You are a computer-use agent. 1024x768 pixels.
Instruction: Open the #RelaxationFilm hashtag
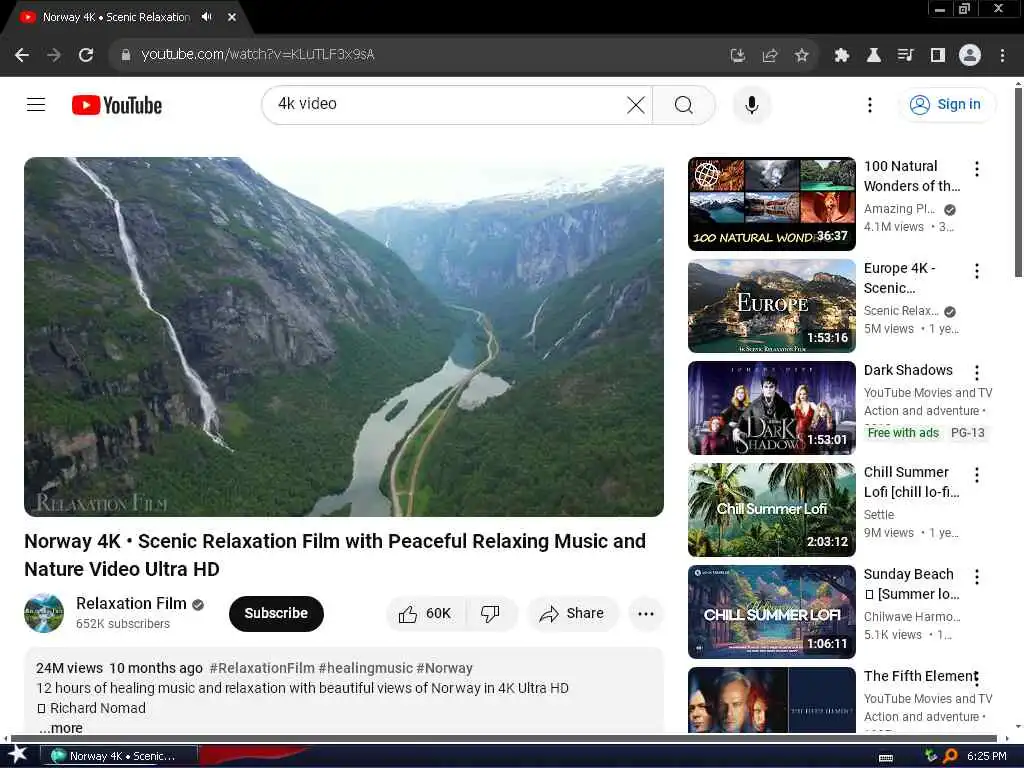(262, 668)
